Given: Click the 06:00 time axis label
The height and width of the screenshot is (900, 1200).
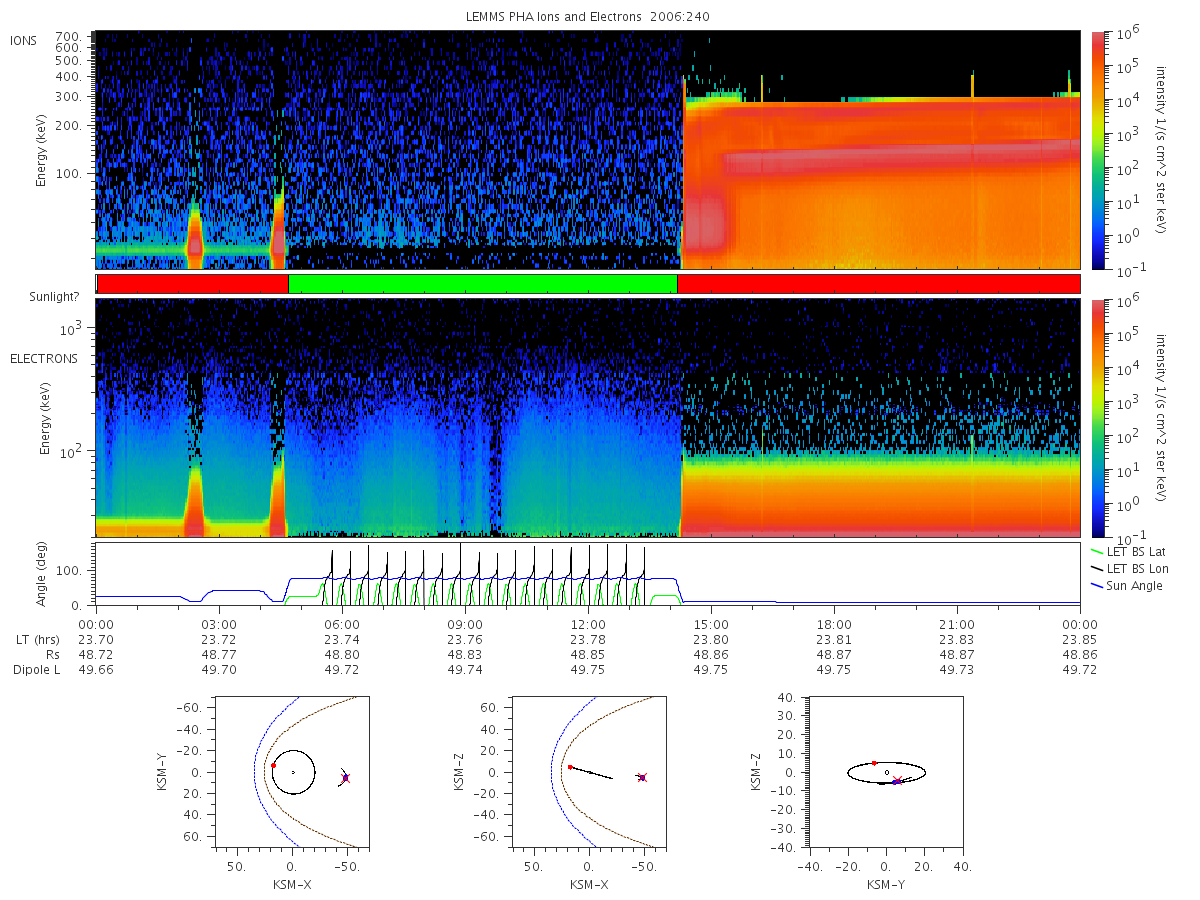Looking at the screenshot, I should click(342, 623).
